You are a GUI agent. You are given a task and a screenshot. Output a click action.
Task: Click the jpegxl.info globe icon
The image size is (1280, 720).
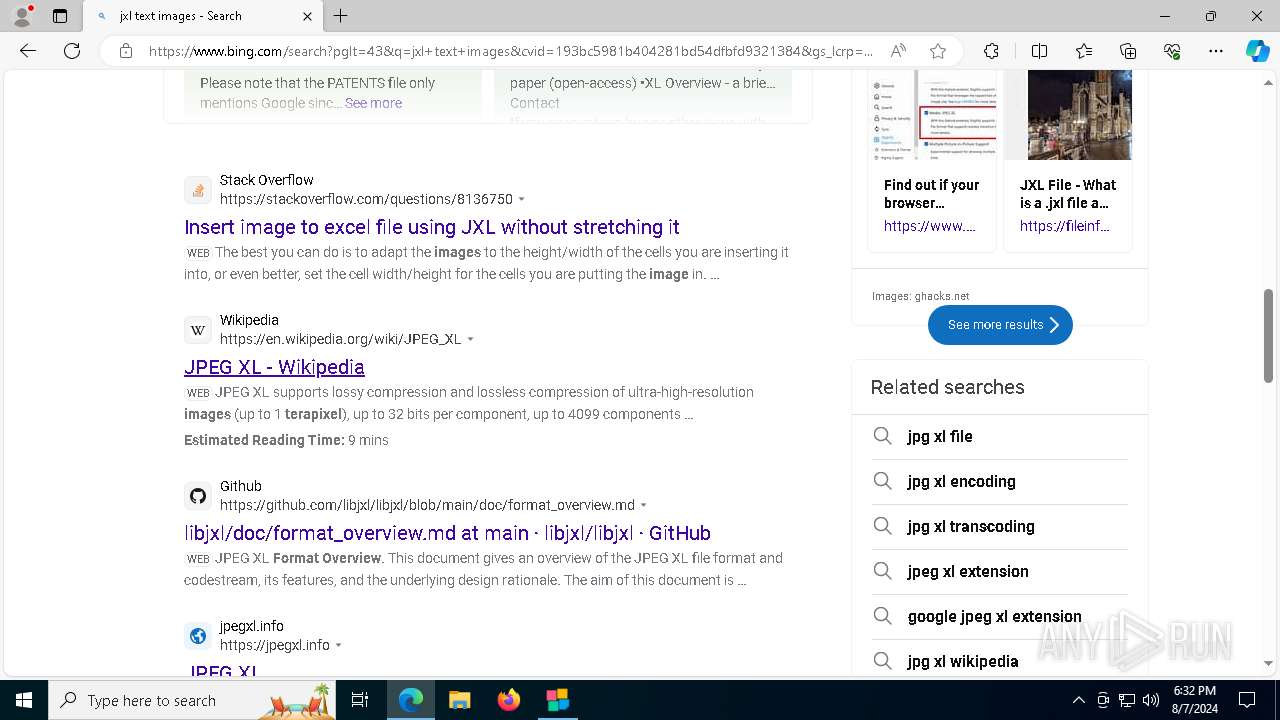[198, 636]
